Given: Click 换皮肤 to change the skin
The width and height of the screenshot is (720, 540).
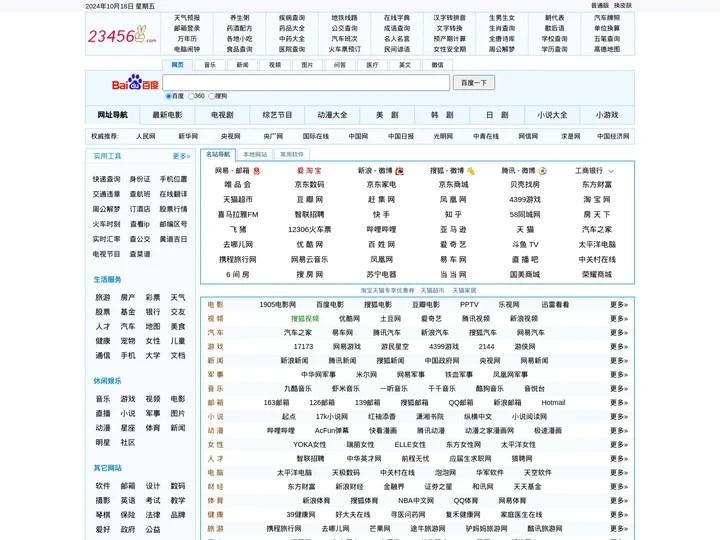Looking at the screenshot, I should click(623, 6).
